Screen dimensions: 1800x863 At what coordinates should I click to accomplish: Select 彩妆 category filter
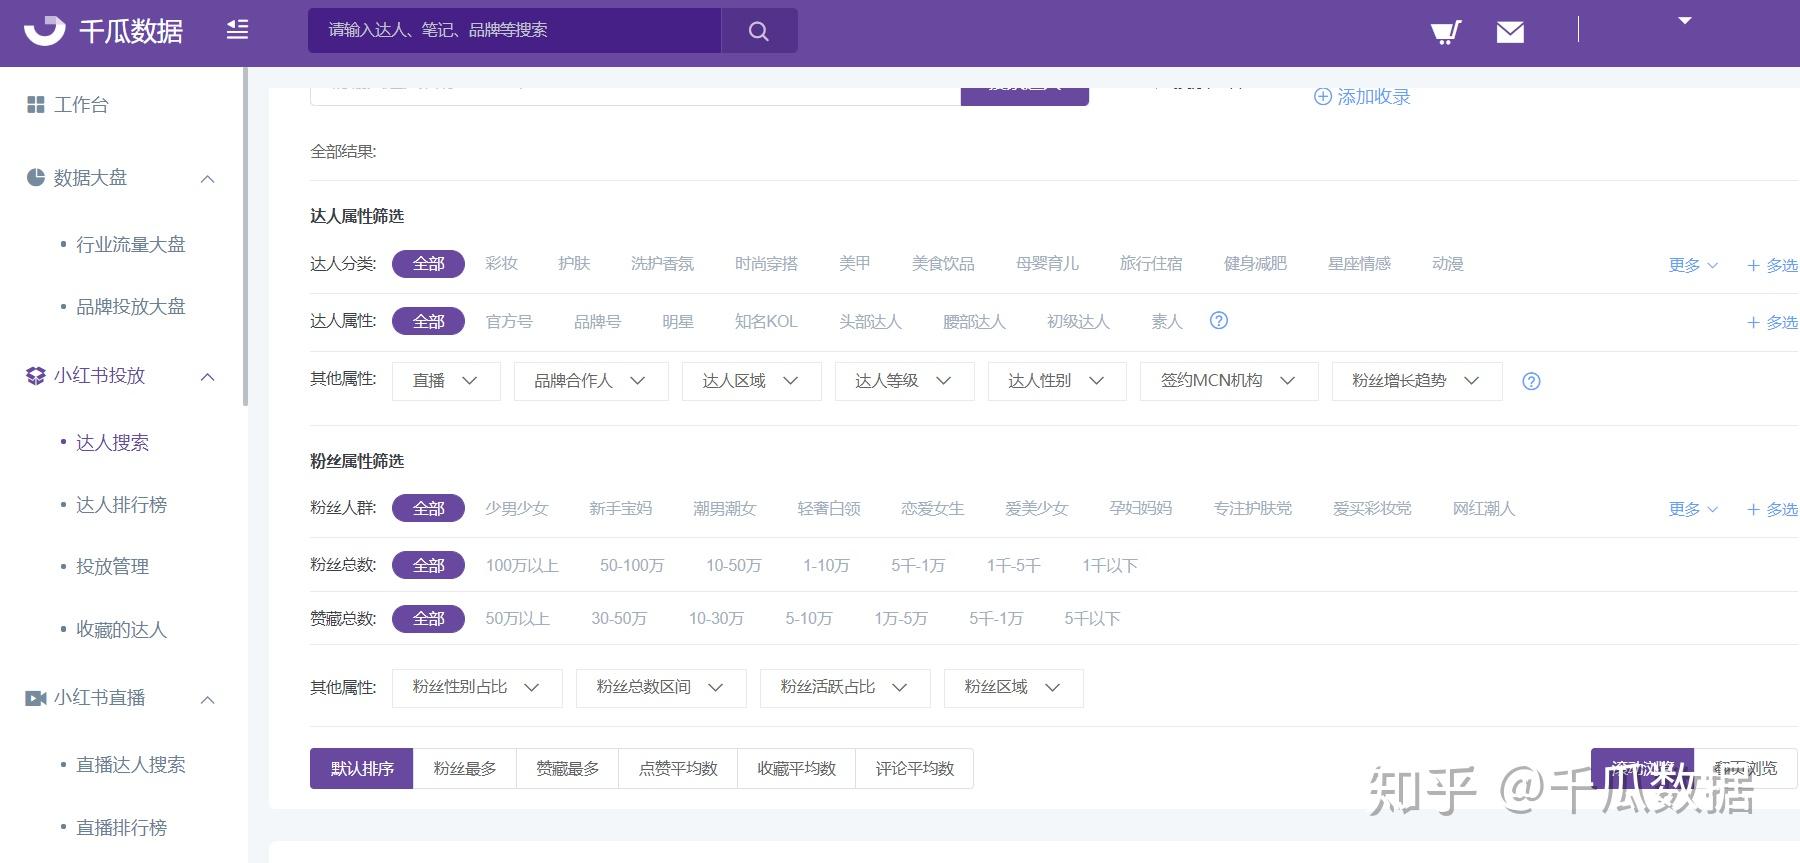click(x=501, y=264)
